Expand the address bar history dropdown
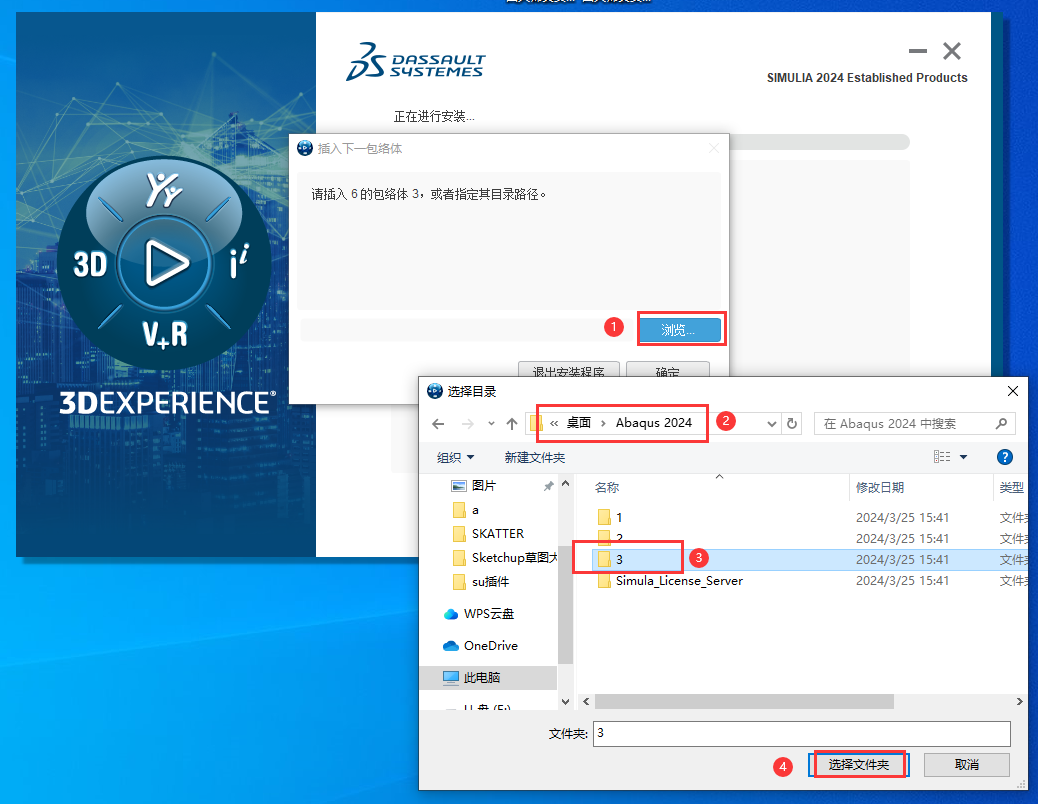The height and width of the screenshot is (804, 1038). point(771,424)
